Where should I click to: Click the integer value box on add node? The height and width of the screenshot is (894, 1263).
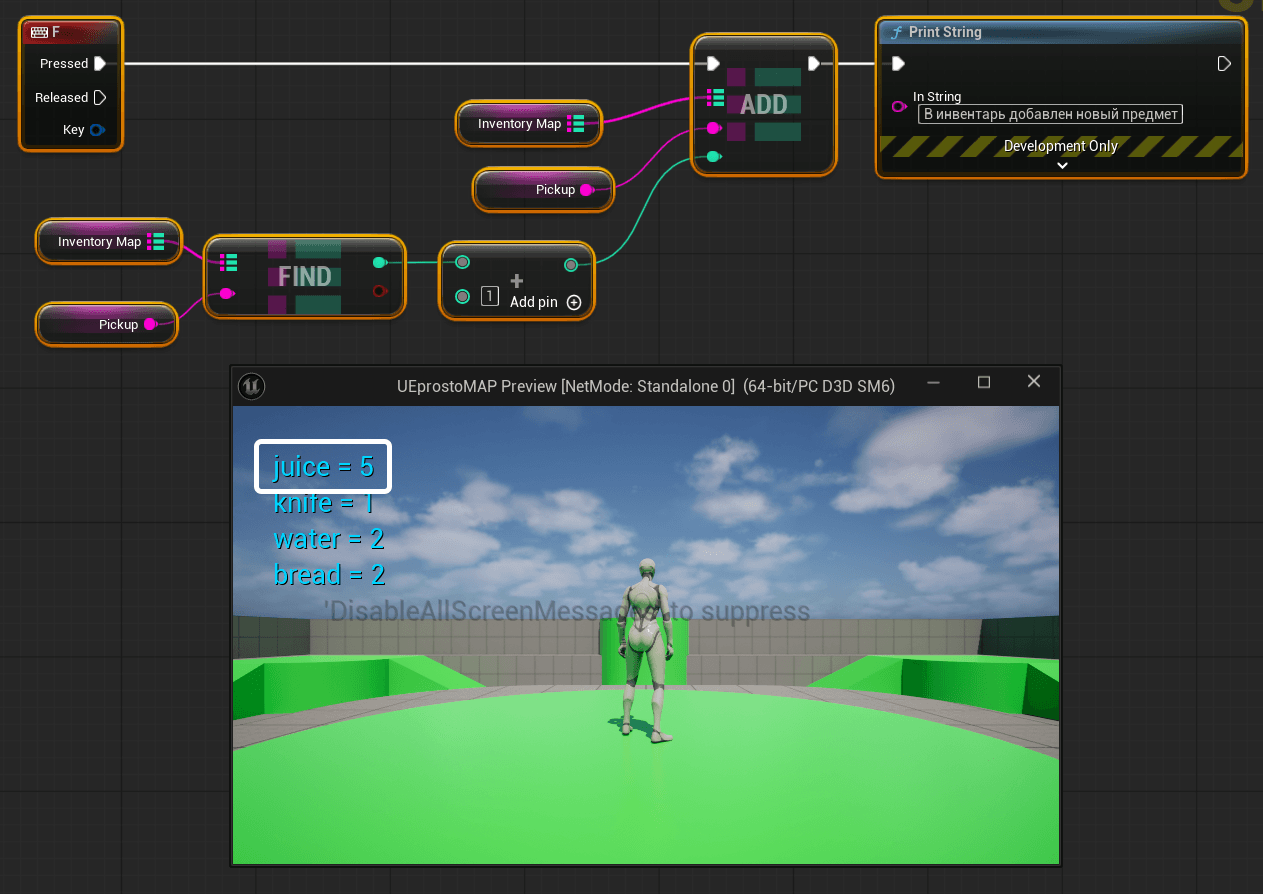pos(490,296)
